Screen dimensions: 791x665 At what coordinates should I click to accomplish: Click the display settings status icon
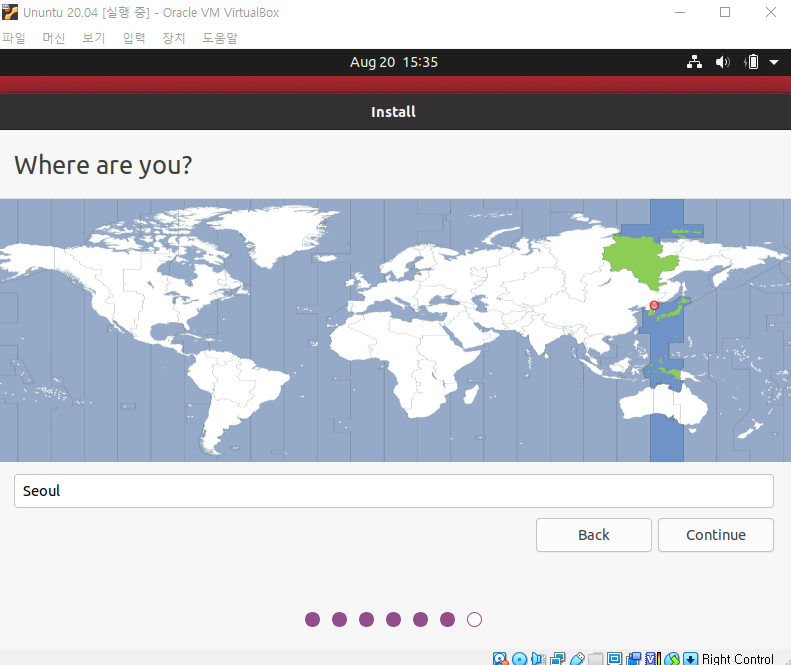tap(614, 658)
